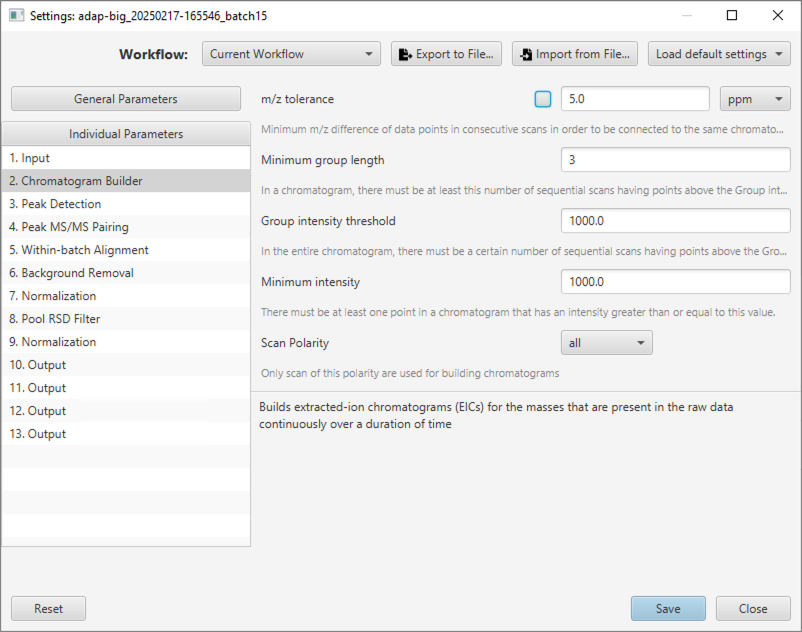Click the Minimum group length field
This screenshot has height=632, width=802.
(x=676, y=160)
